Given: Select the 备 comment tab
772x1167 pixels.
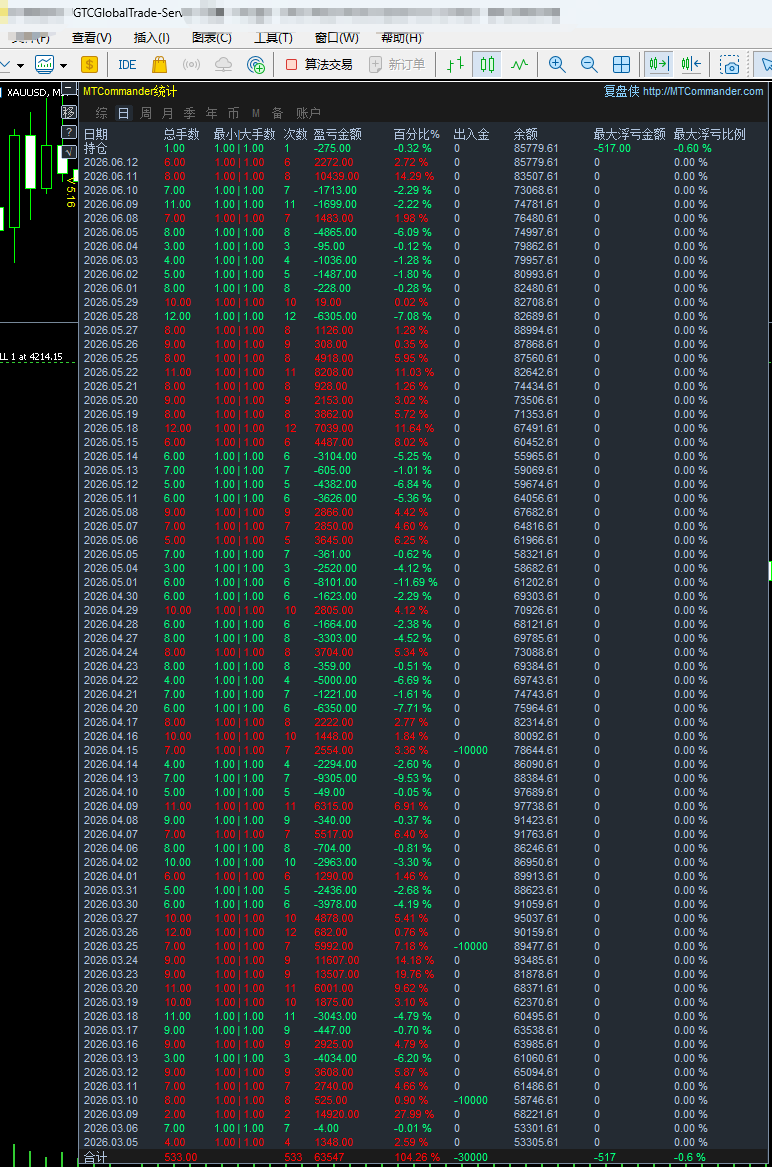Looking at the screenshot, I should pyautogui.click(x=278, y=113).
